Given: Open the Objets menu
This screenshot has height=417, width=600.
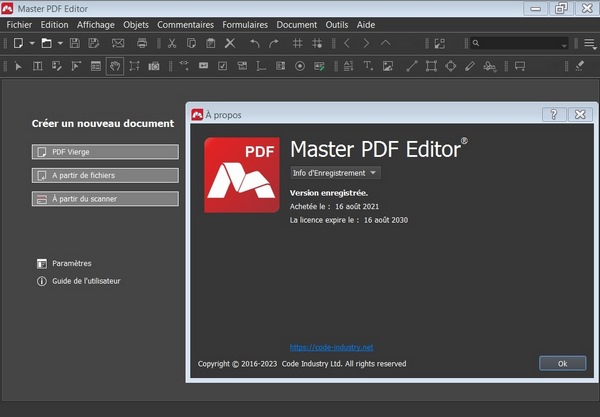Looking at the screenshot, I should click(136, 25).
